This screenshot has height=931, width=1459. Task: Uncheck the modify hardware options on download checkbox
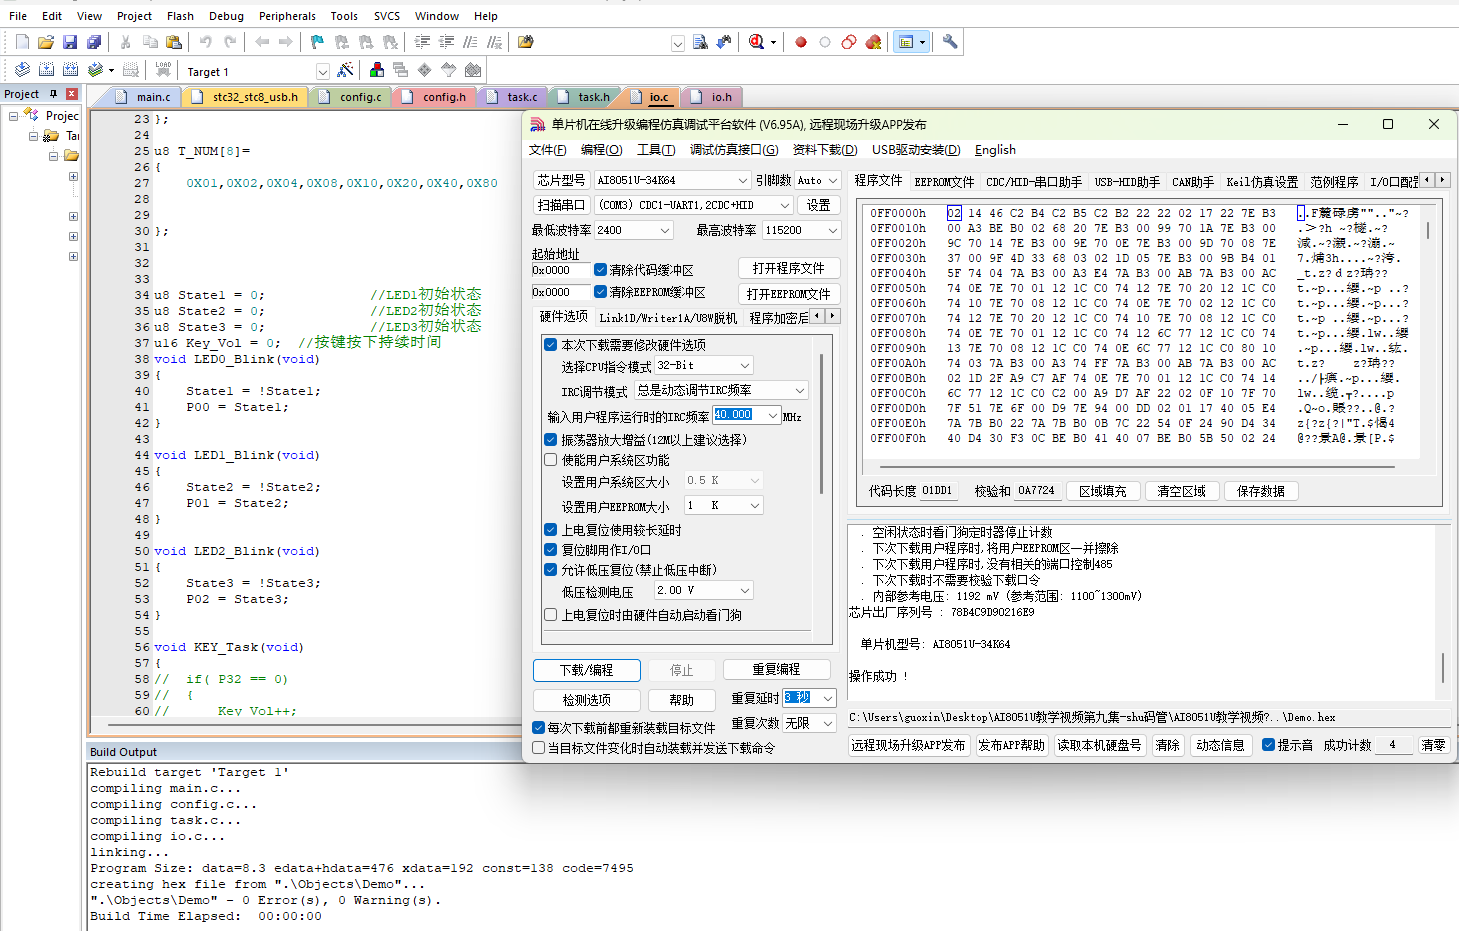click(x=550, y=345)
